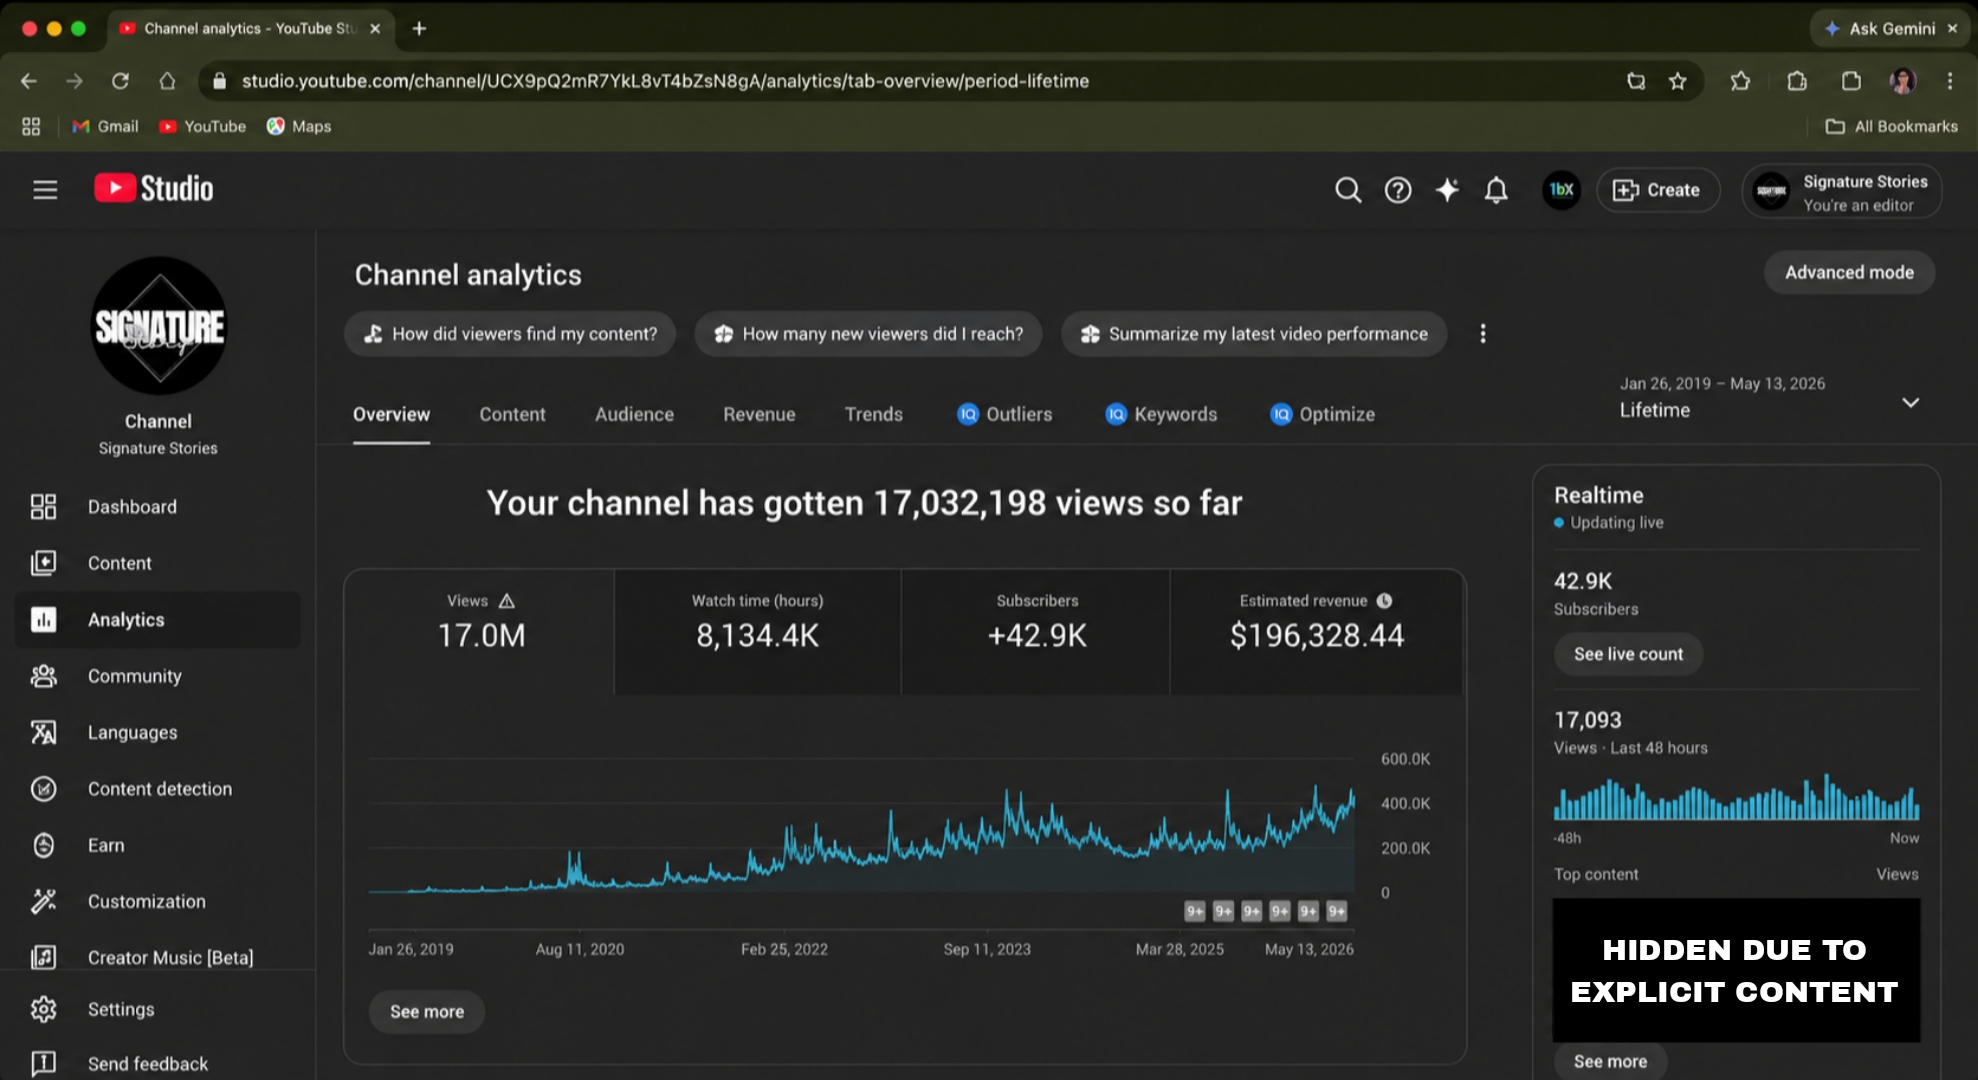The image size is (1978, 1080).
Task: Open Creator Music [Beta] in sidebar
Action: pos(158,958)
